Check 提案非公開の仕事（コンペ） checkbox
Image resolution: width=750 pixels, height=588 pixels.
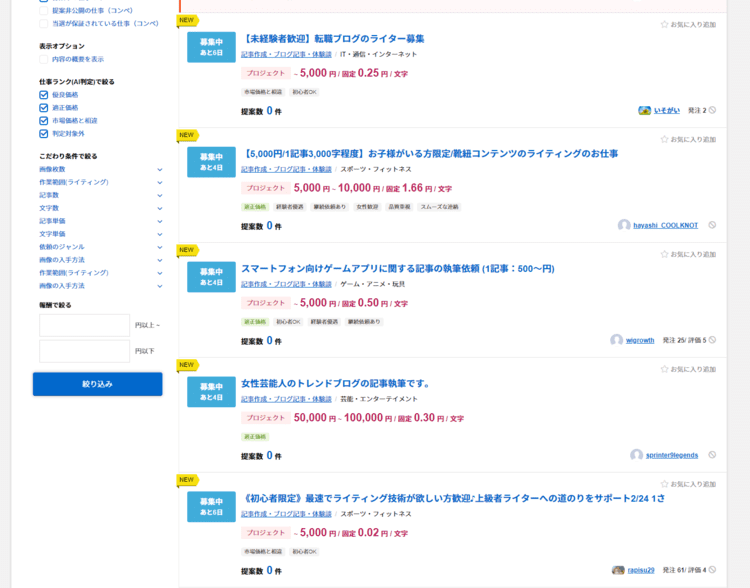[x=44, y=11]
